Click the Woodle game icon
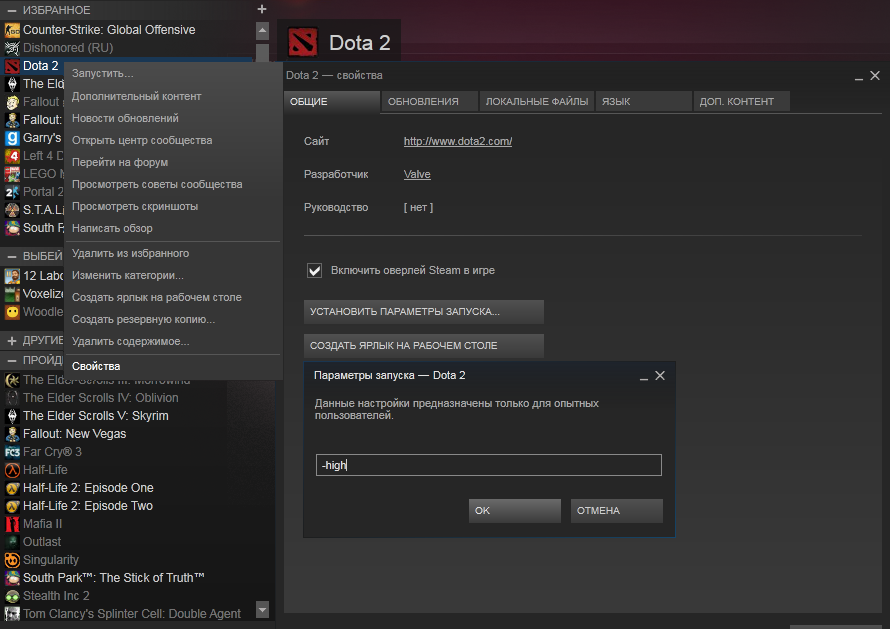890x629 pixels. tap(12, 312)
